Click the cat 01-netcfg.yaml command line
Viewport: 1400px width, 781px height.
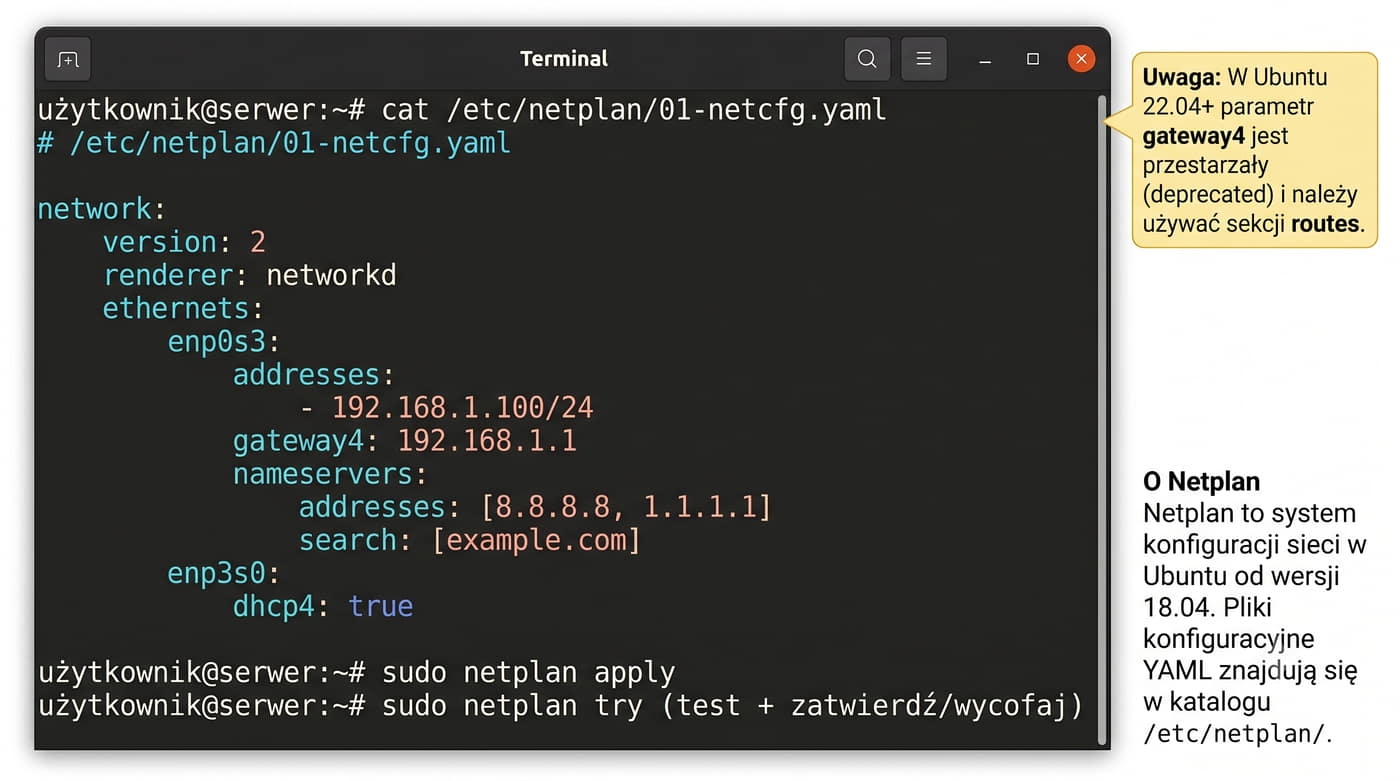462,110
